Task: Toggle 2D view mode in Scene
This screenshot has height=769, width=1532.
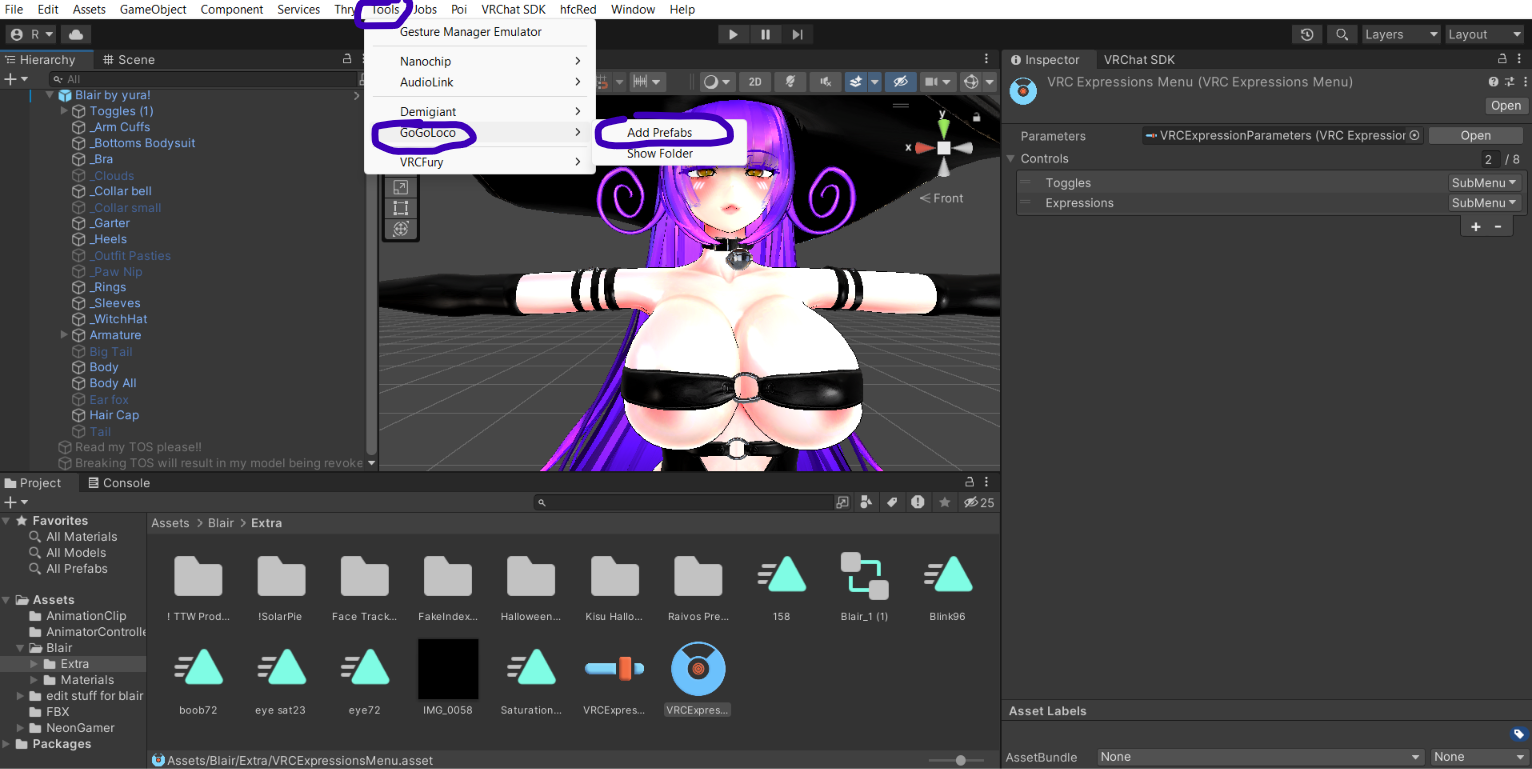Action: pos(755,82)
